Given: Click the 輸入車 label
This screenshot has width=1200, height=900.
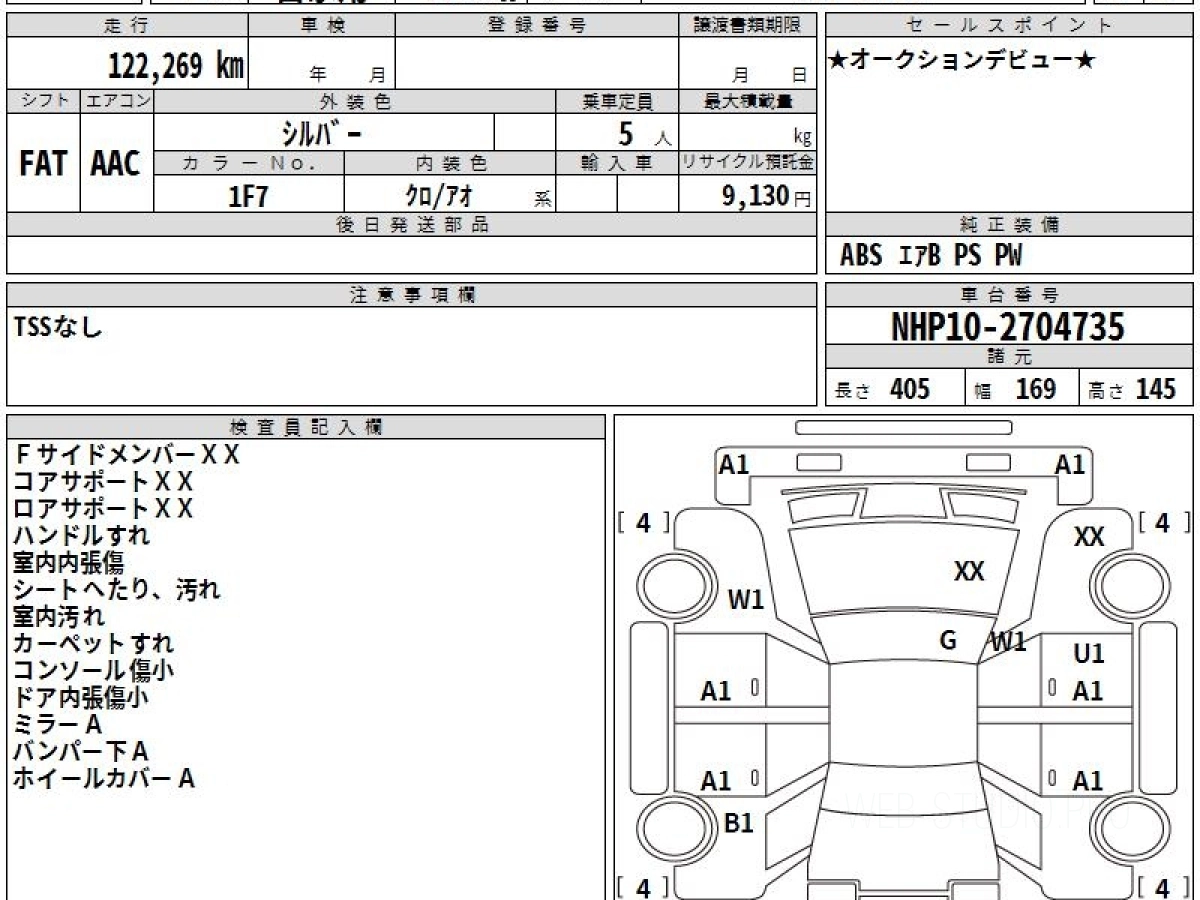Looking at the screenshot, I should click(617, 163).
